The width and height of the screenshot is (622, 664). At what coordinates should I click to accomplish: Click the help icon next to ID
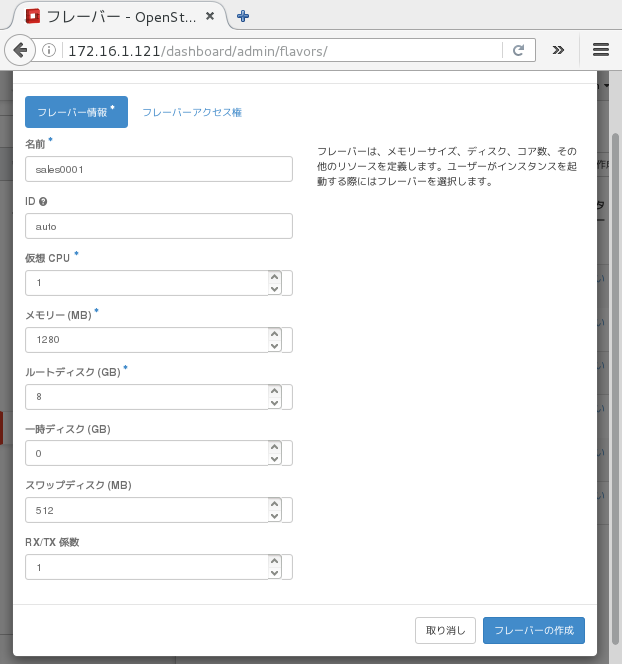click(x=43, y=201)
